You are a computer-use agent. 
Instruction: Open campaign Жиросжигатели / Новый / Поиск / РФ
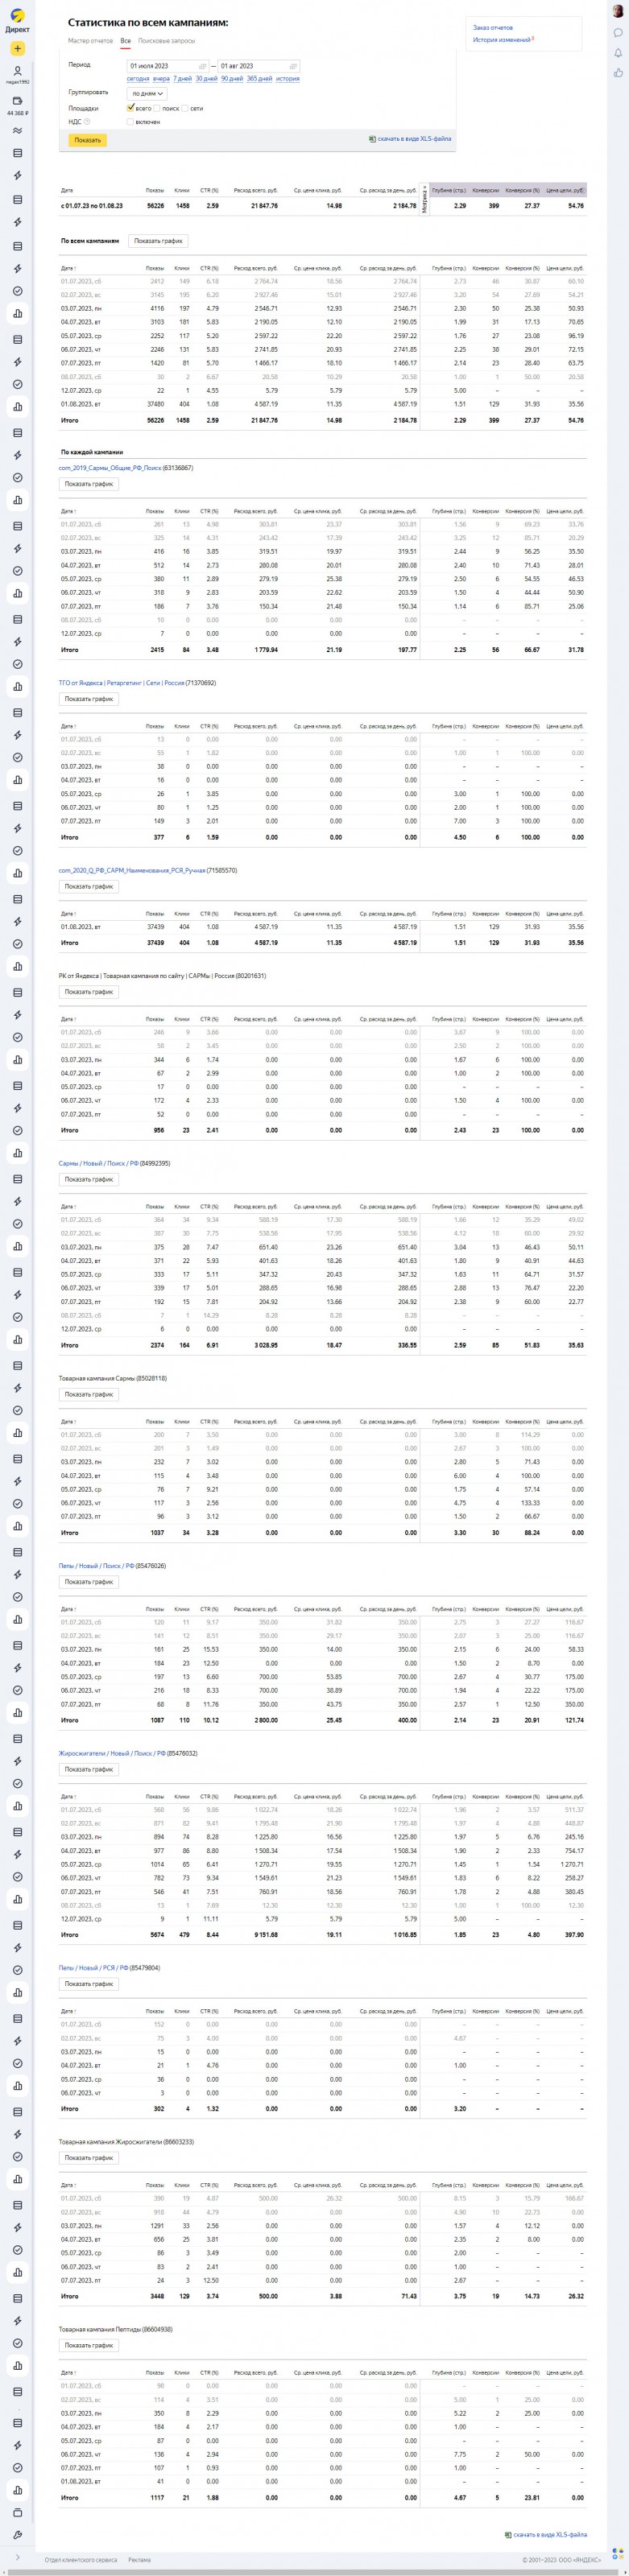click(x=112, y=1753)
